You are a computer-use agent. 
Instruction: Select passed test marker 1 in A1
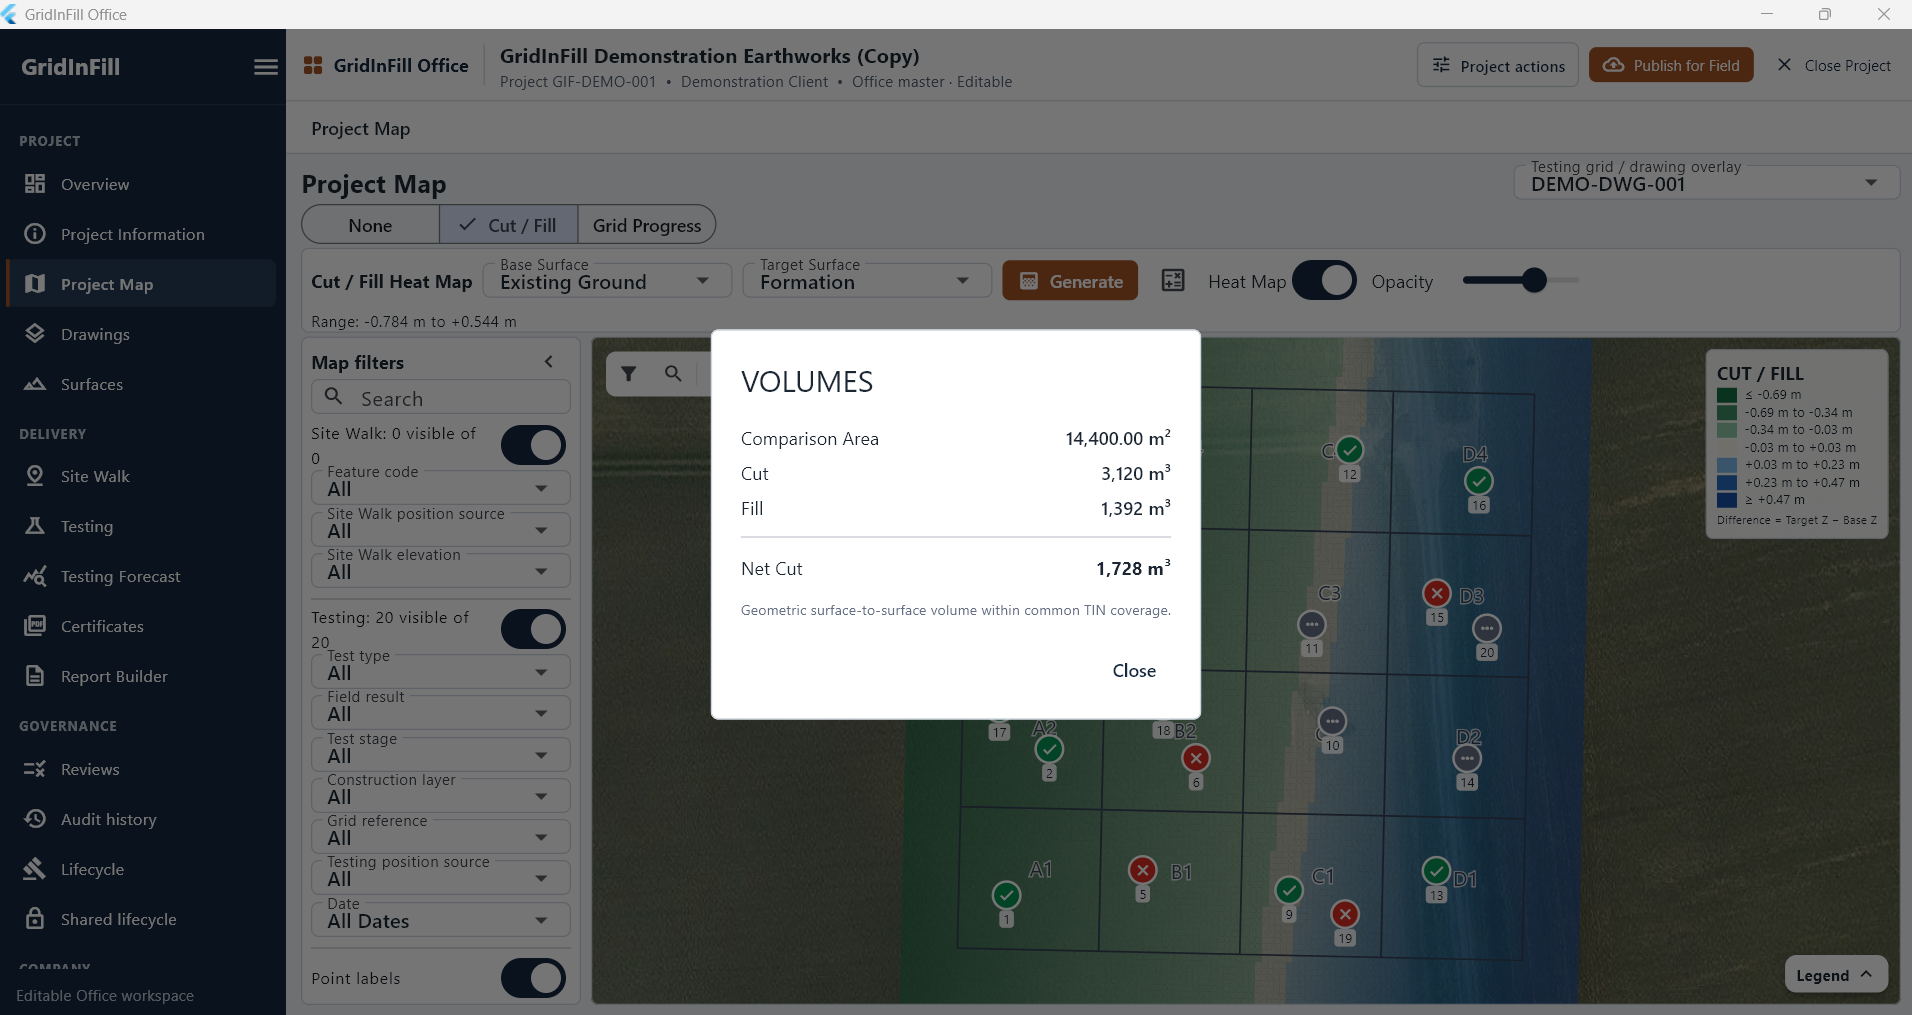click(x=1006, y=895)
